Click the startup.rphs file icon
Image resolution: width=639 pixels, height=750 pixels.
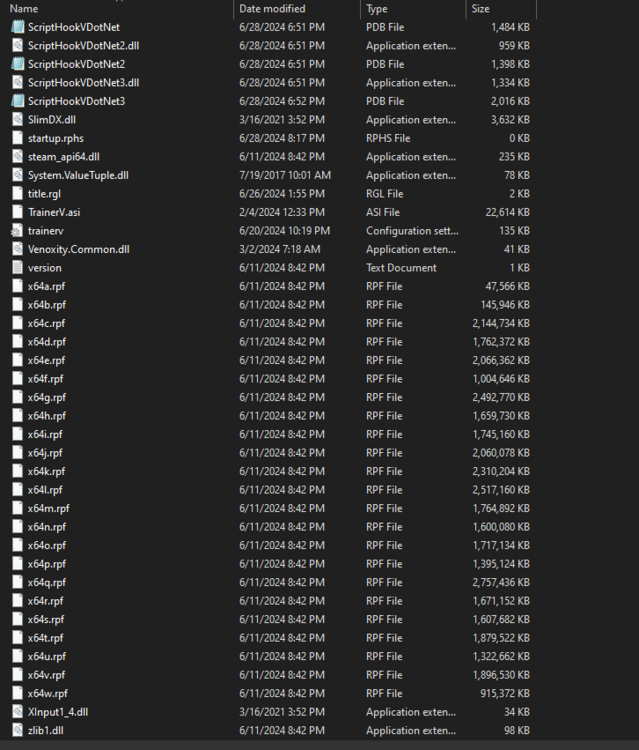point(18,138)
